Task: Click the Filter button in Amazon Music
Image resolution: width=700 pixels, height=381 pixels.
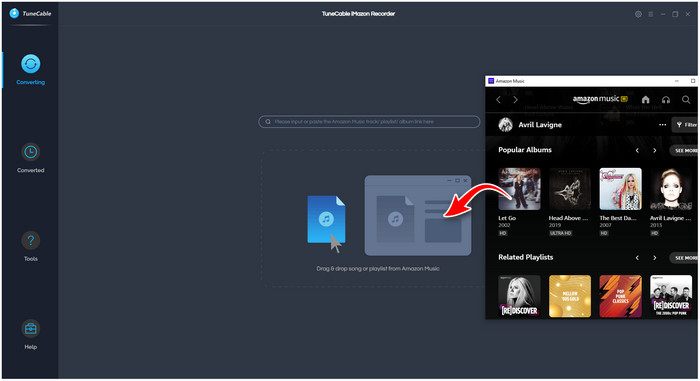Action: pyautogui.click(x=685, y=125)
